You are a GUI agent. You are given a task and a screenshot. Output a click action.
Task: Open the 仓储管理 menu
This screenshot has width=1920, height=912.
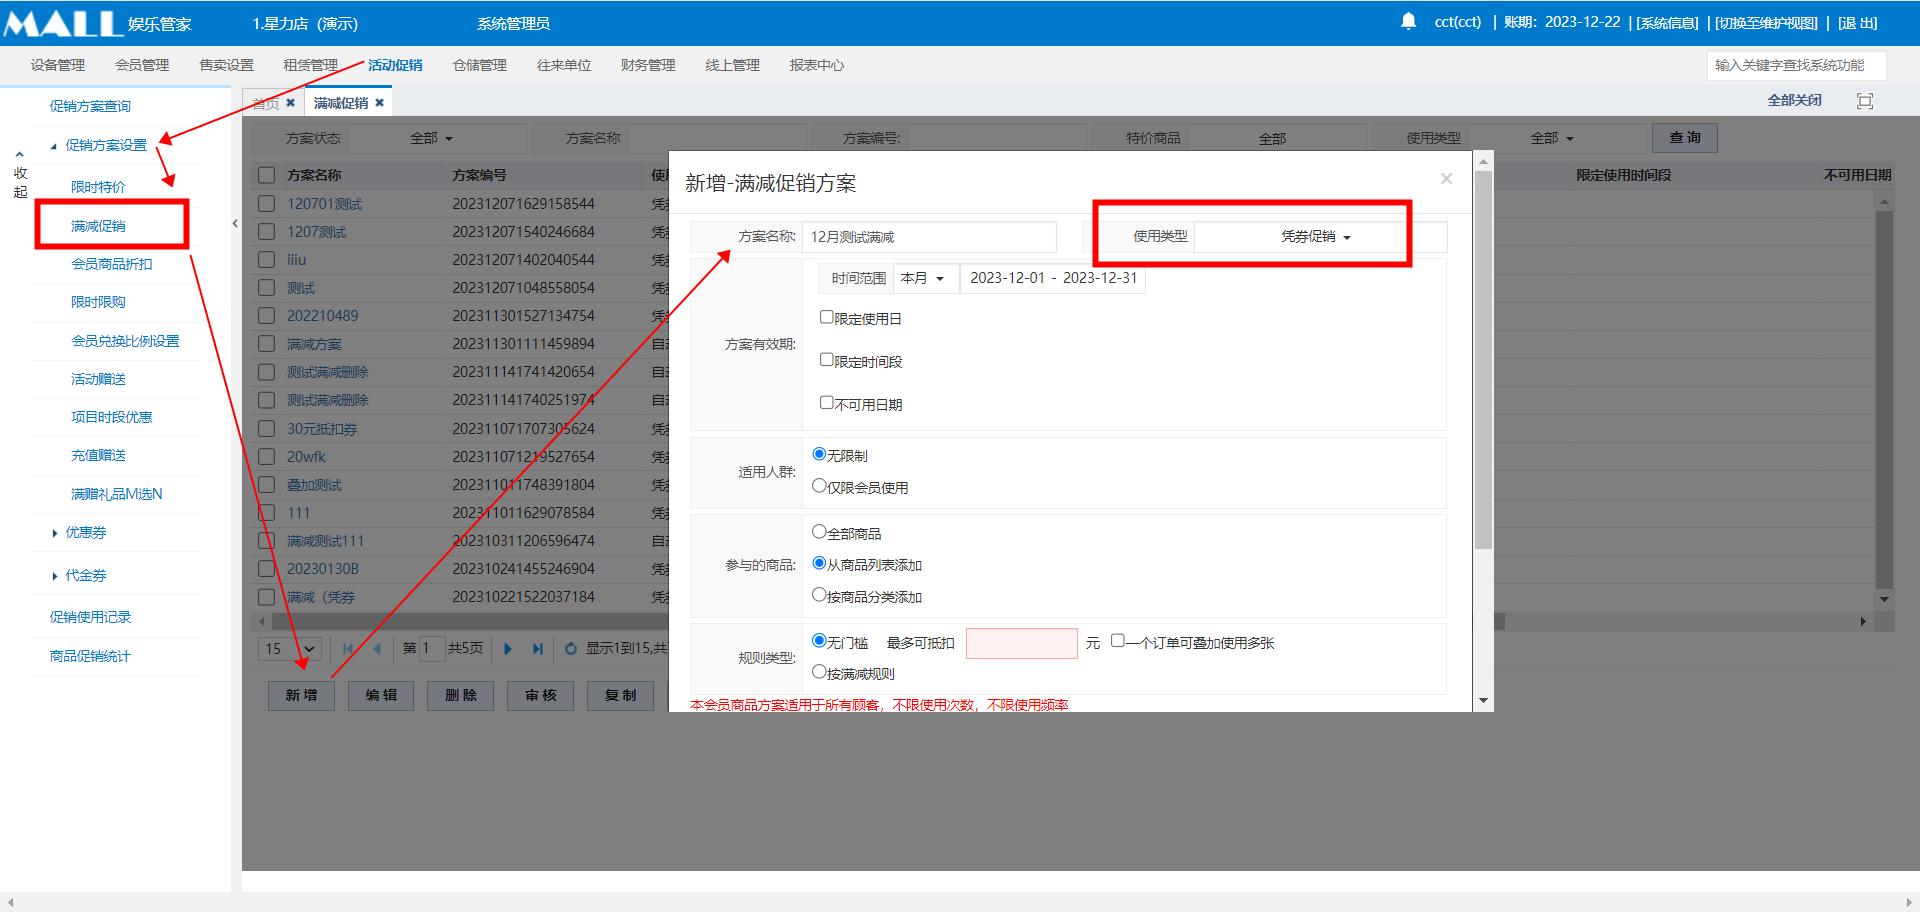click(x=480, y=65)
